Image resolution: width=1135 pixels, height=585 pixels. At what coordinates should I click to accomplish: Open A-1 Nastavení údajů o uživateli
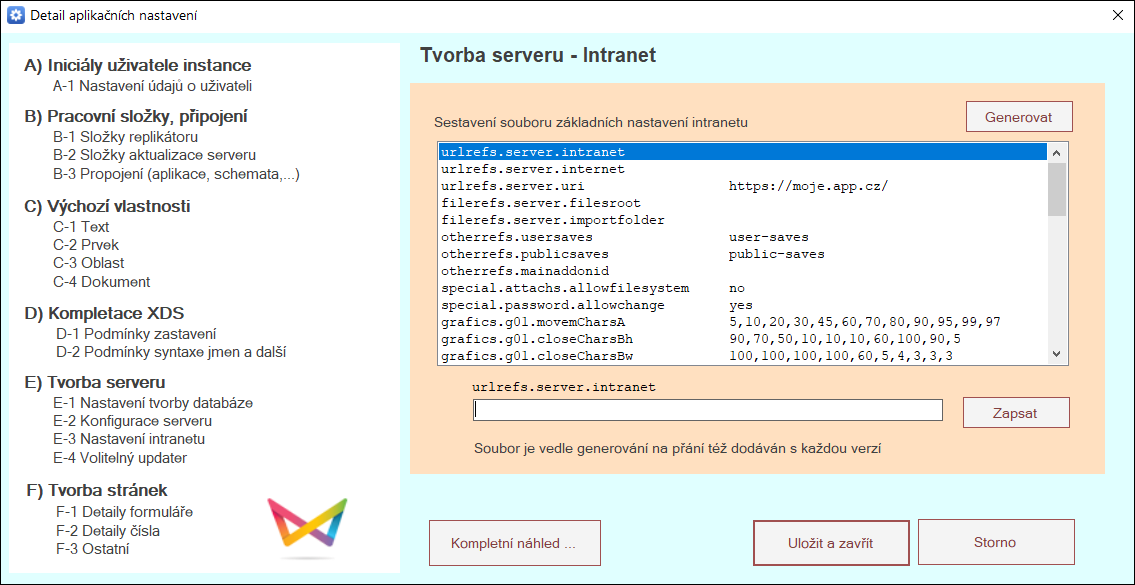click(x=152, y=86)
